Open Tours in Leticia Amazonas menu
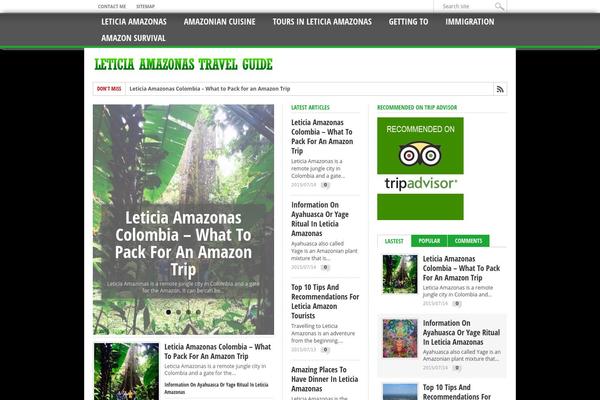This screenshot has height=400, width=600. click(x=322, y=22)
